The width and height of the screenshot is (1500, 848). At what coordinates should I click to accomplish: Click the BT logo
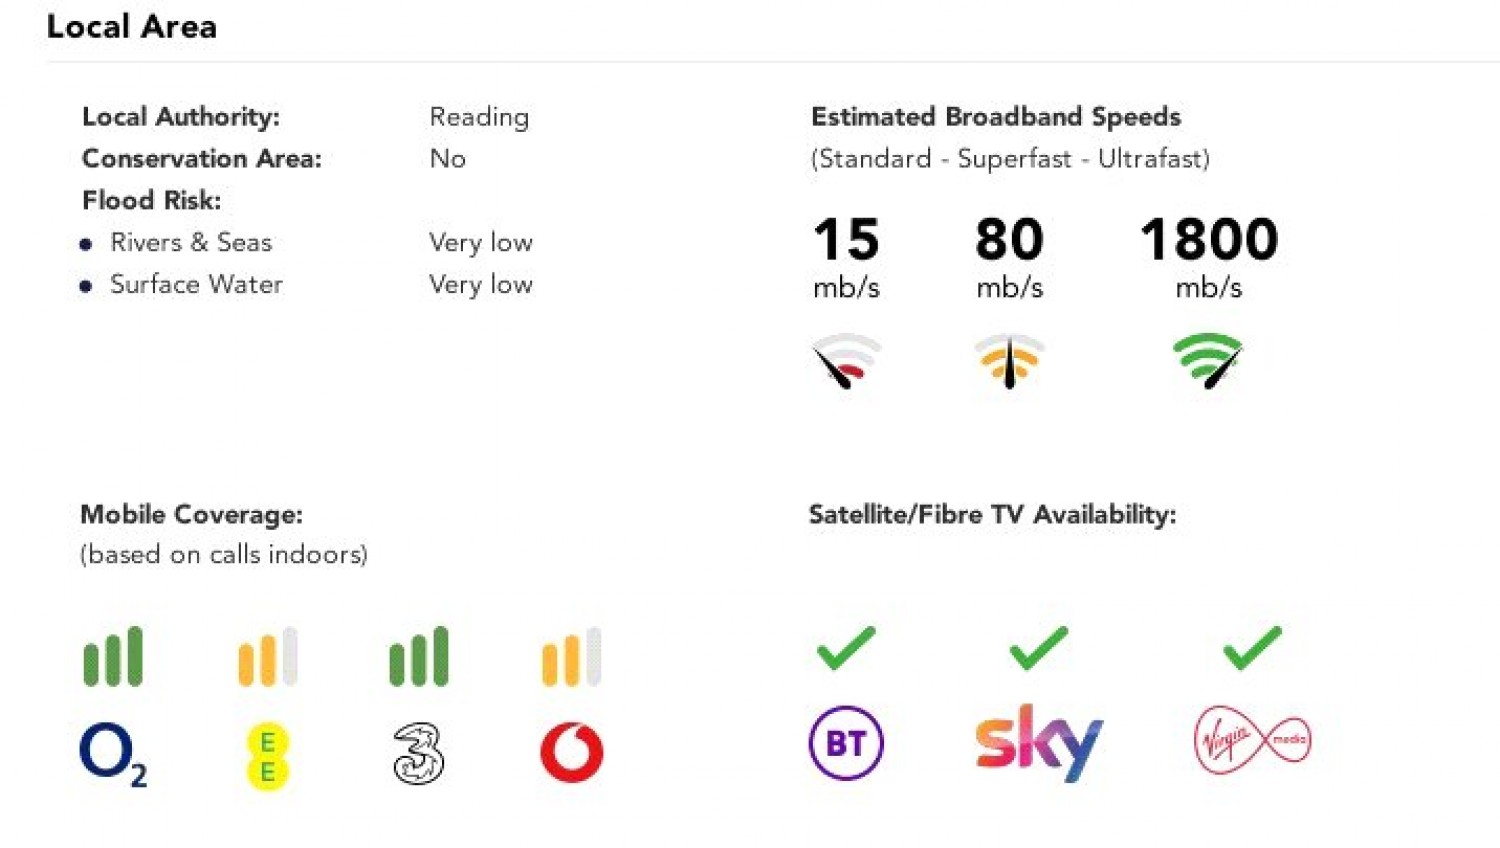846,743
